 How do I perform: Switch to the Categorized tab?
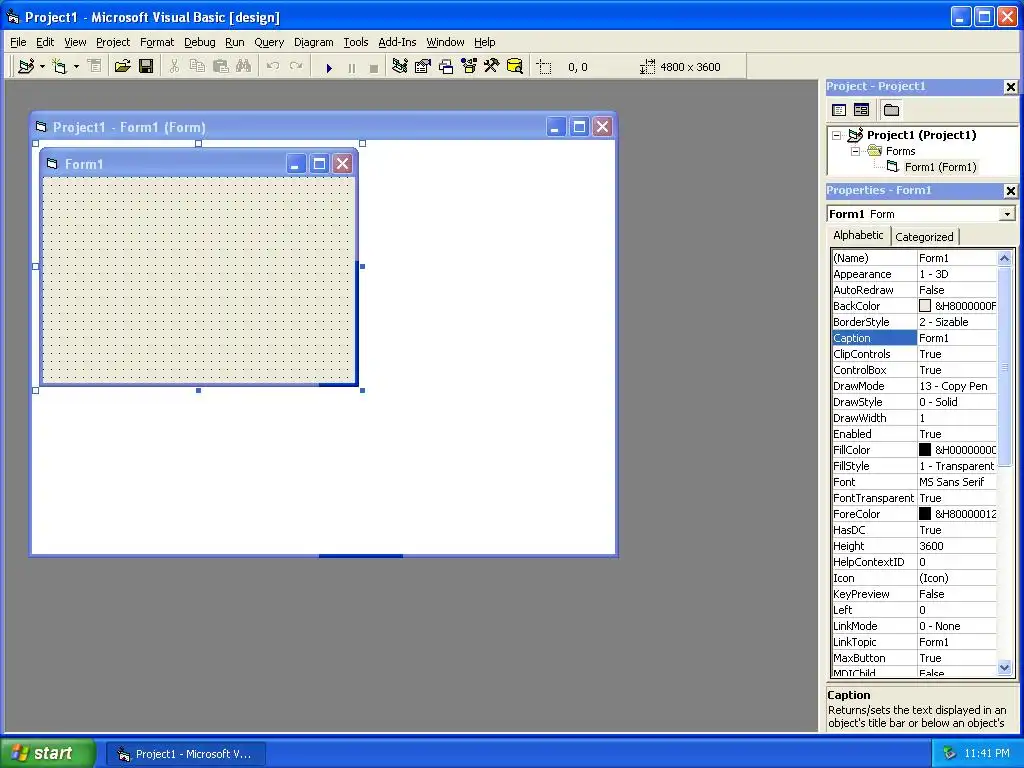pos(924,237)
